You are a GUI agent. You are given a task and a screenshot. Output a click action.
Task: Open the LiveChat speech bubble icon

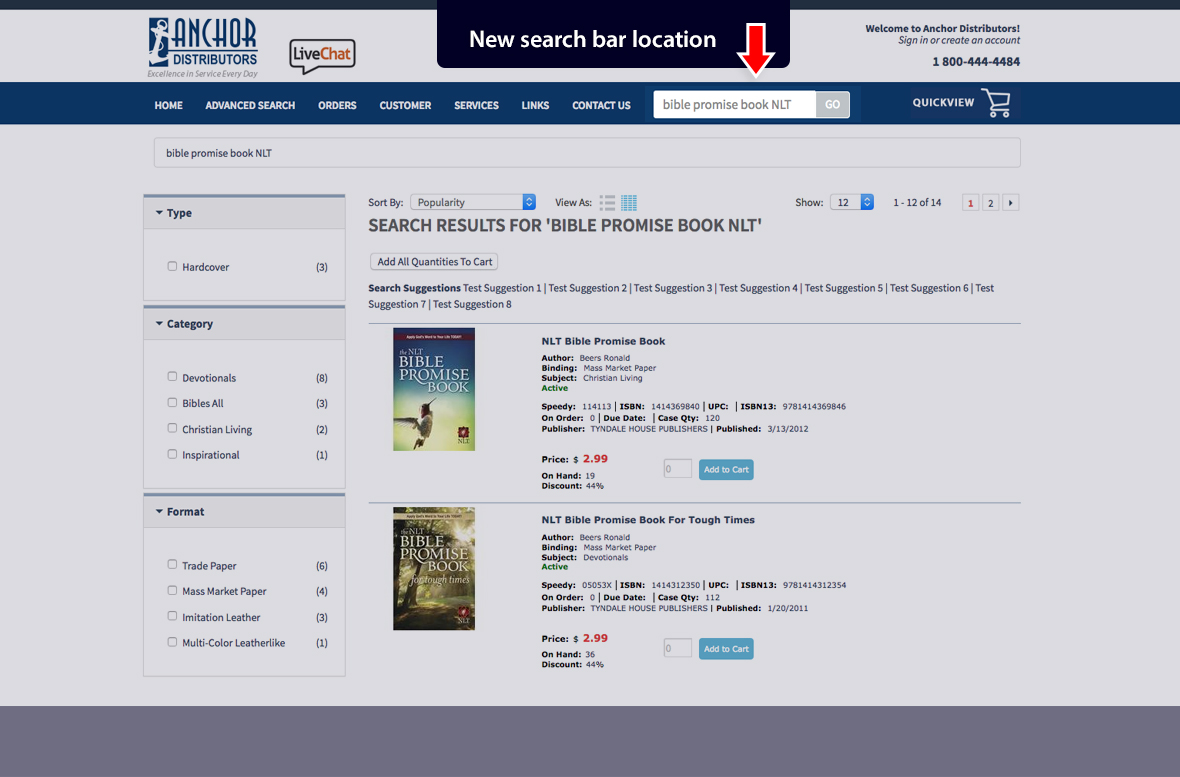tap(322, 56)
